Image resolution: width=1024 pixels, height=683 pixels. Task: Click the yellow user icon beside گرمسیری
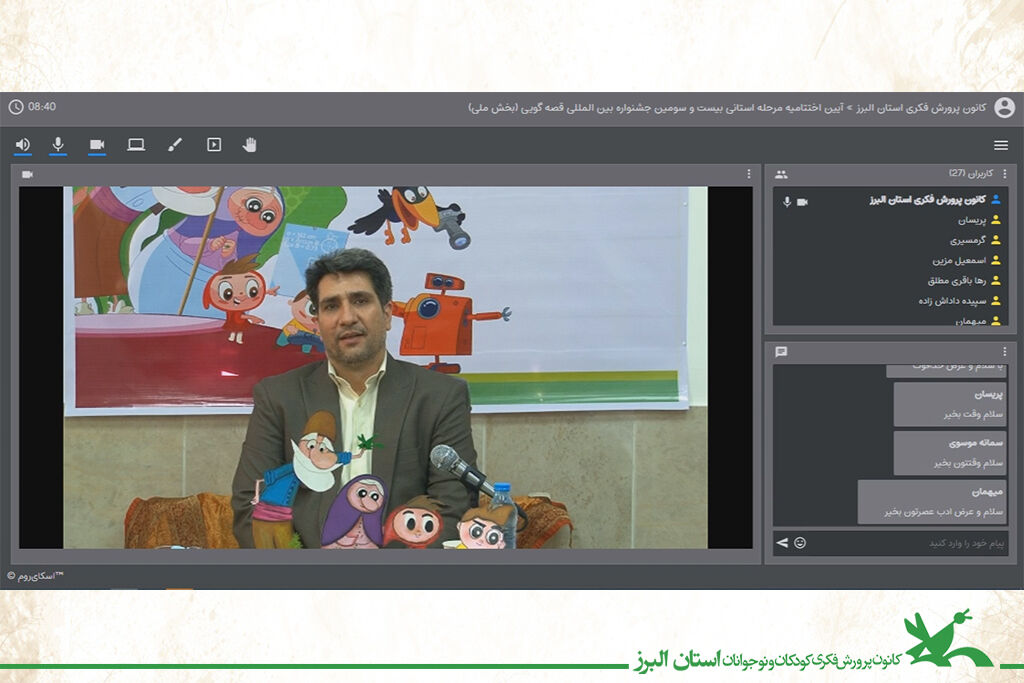[996, 240]
